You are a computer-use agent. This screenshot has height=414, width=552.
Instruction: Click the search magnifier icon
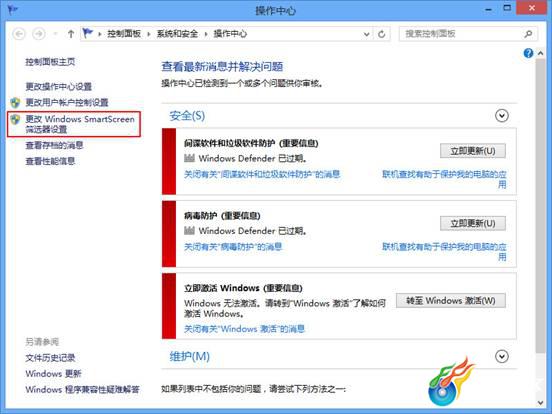click(x=528, y=34)
